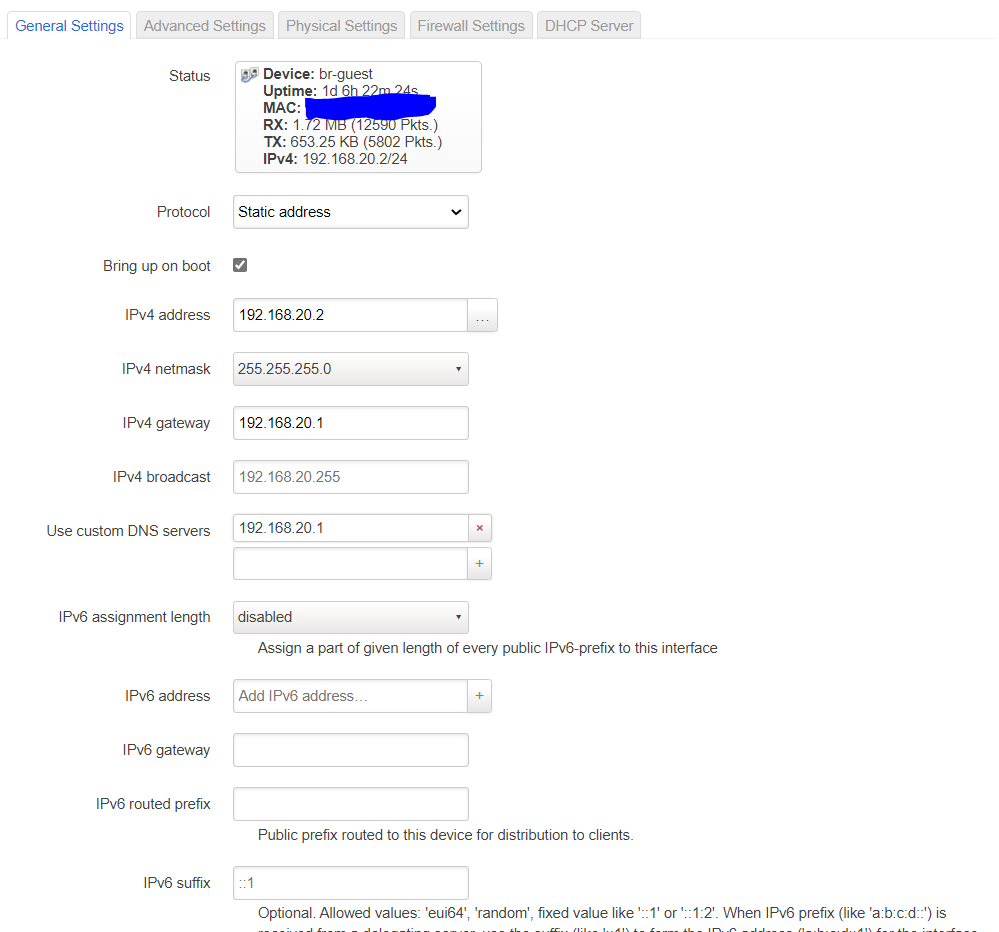Focus the IPv6 routed prefix field

pyautogui.click(x=350, y=804)
